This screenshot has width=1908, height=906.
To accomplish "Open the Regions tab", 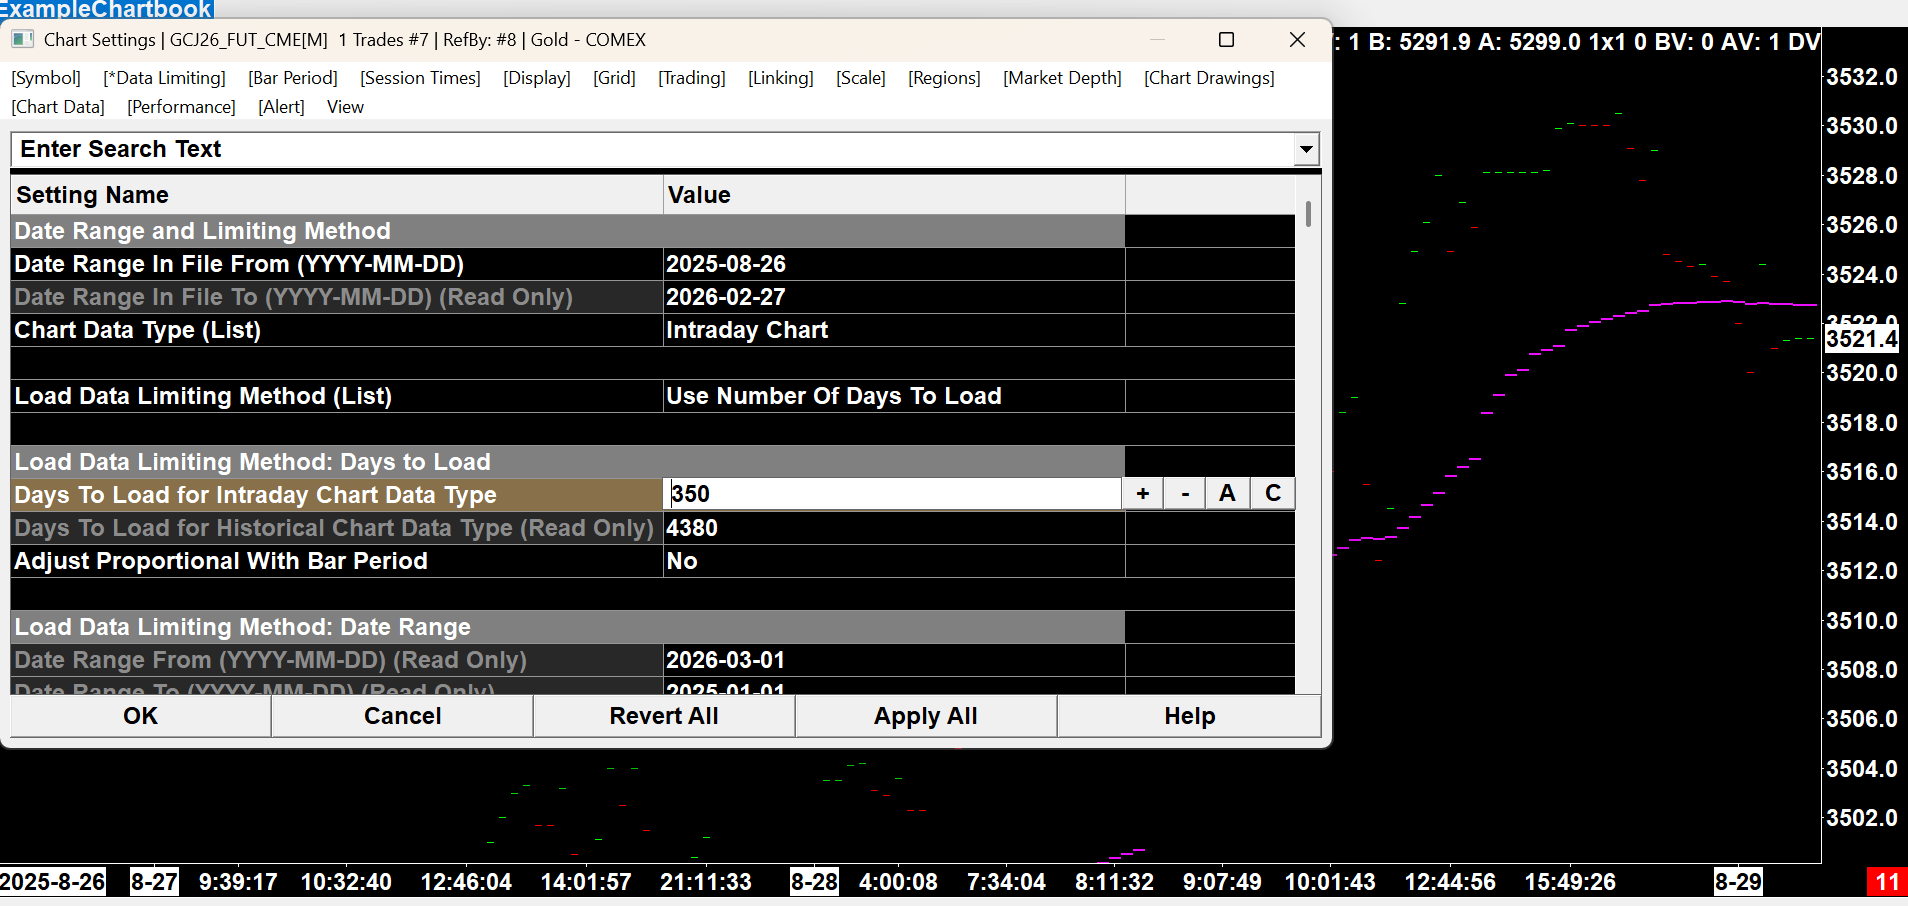I will (944, 78).
